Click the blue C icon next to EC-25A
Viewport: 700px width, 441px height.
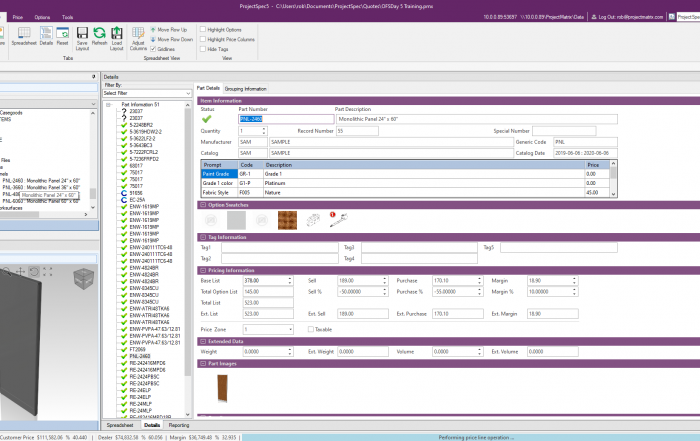click(x=124, y=200)
